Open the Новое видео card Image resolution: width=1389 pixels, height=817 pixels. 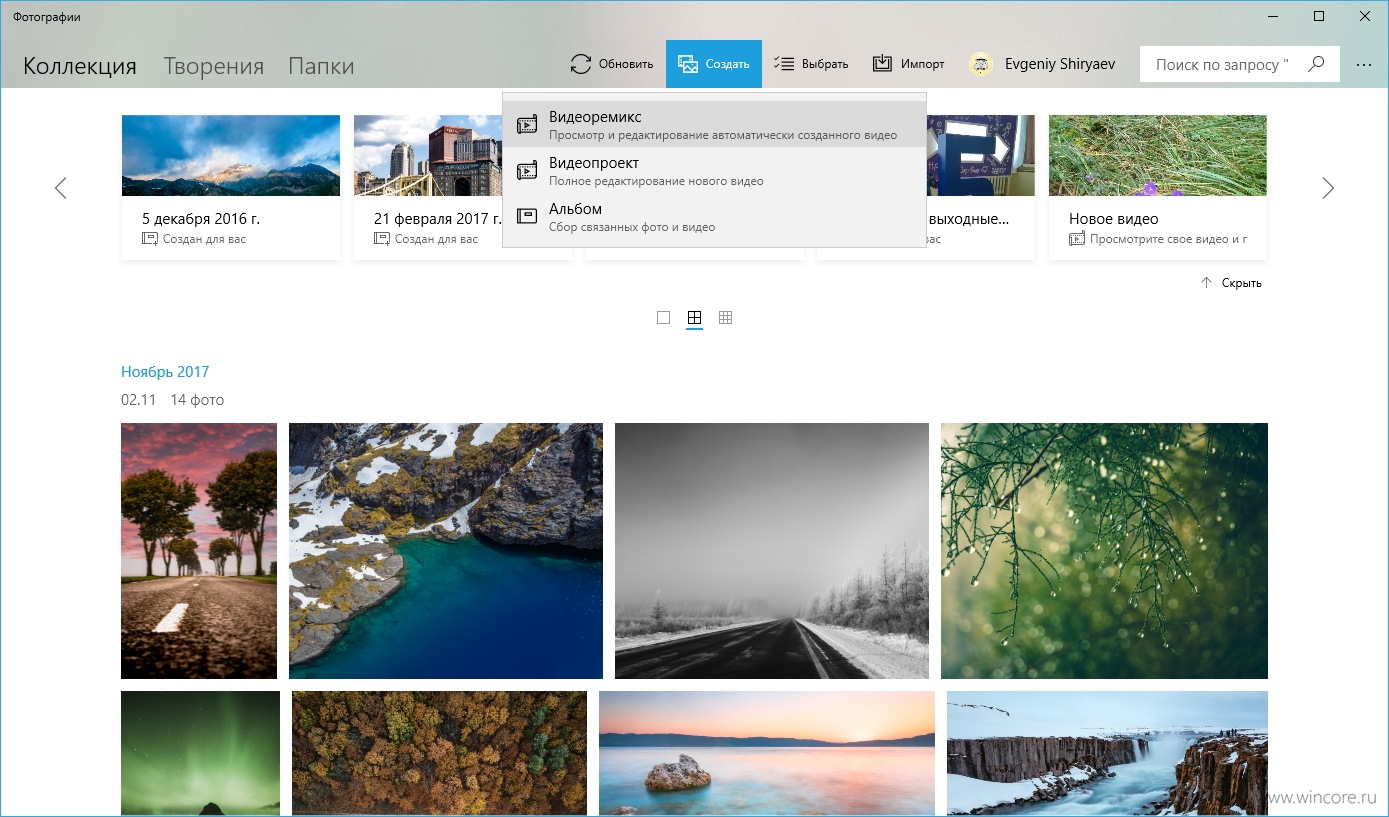(x=1158, y=188)
